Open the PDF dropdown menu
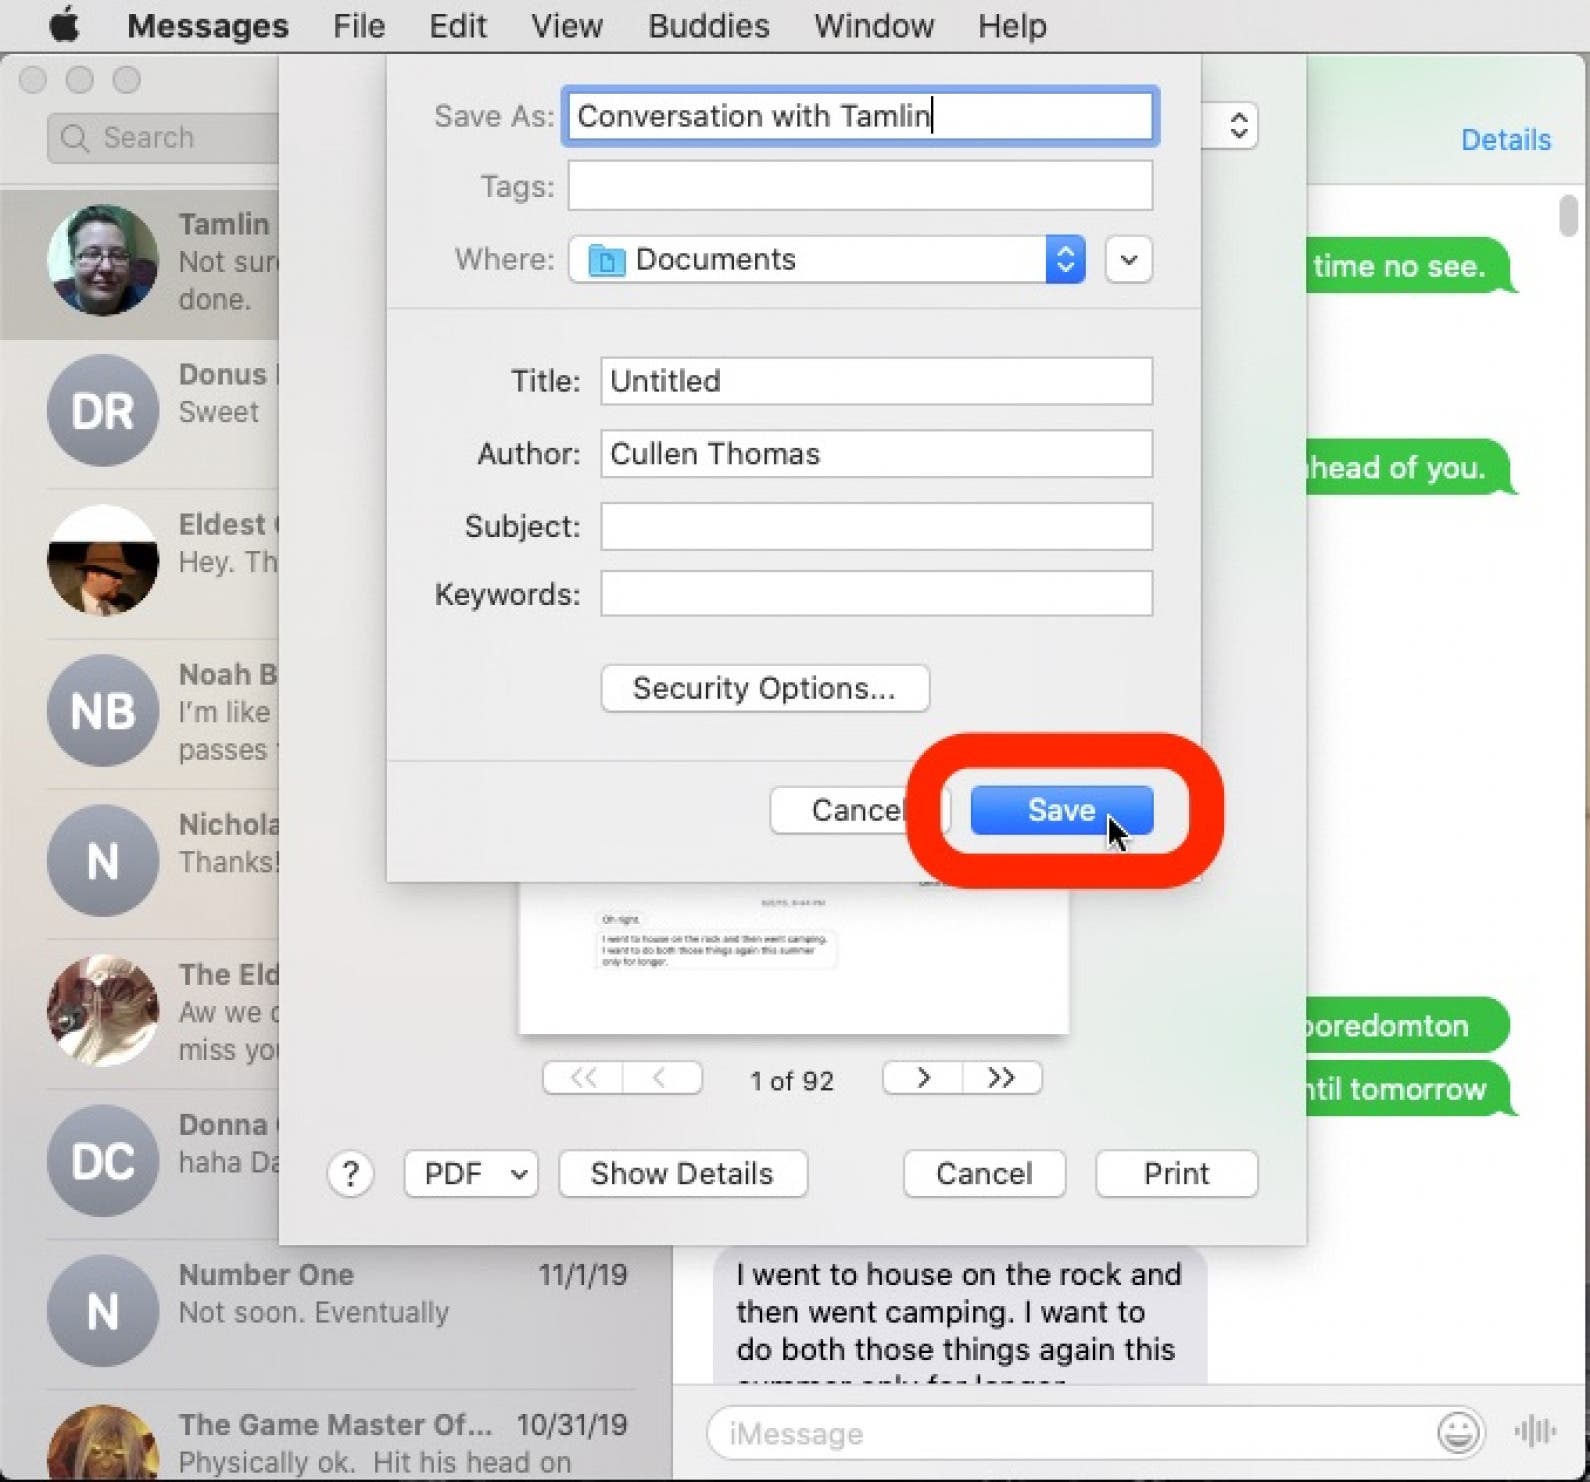Image resolution: width=1590 pixels, height=1482 pixels. [471, 1174]
